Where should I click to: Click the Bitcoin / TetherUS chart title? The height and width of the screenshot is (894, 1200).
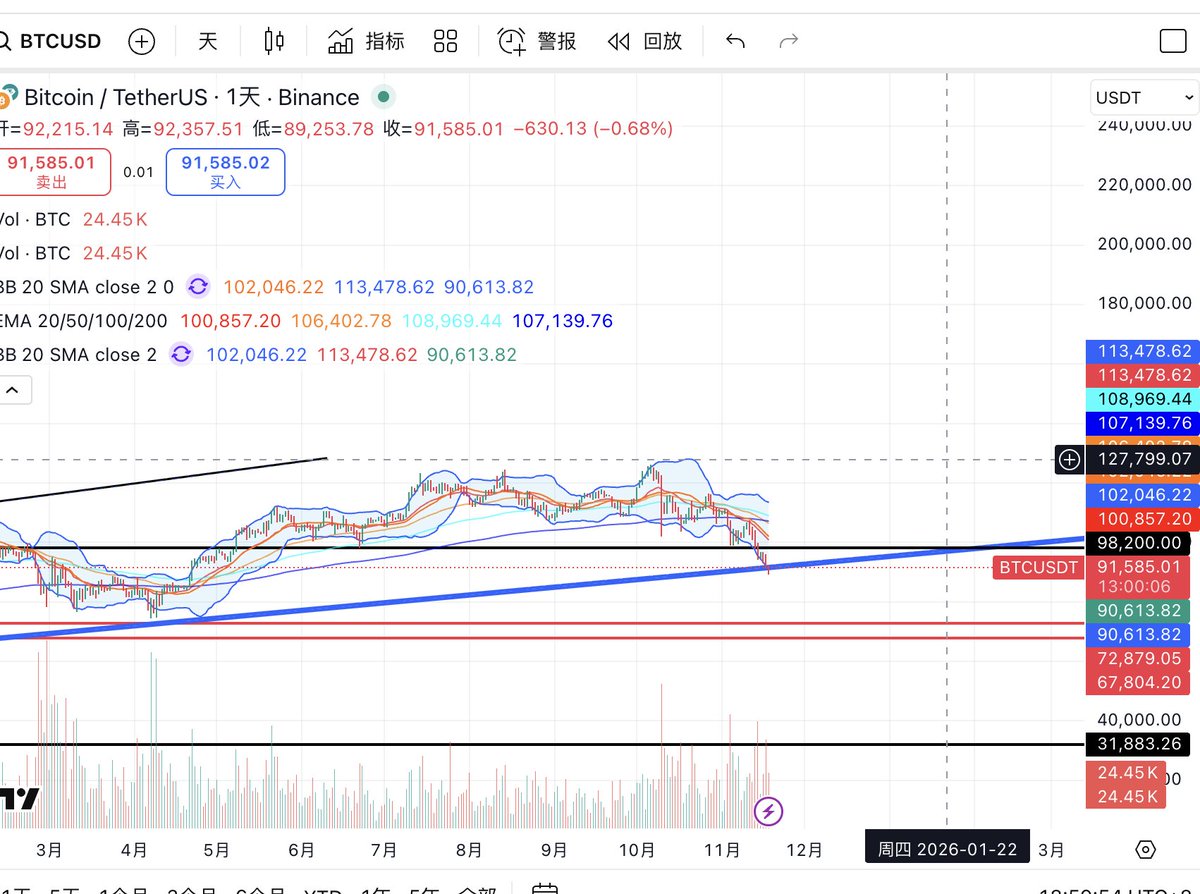click(x=191, y=97)
